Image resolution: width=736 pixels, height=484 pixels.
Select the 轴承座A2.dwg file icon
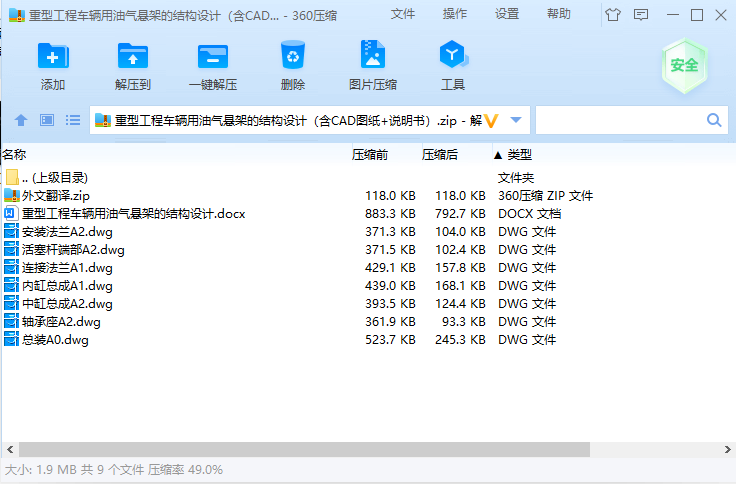tap(12, 322)
